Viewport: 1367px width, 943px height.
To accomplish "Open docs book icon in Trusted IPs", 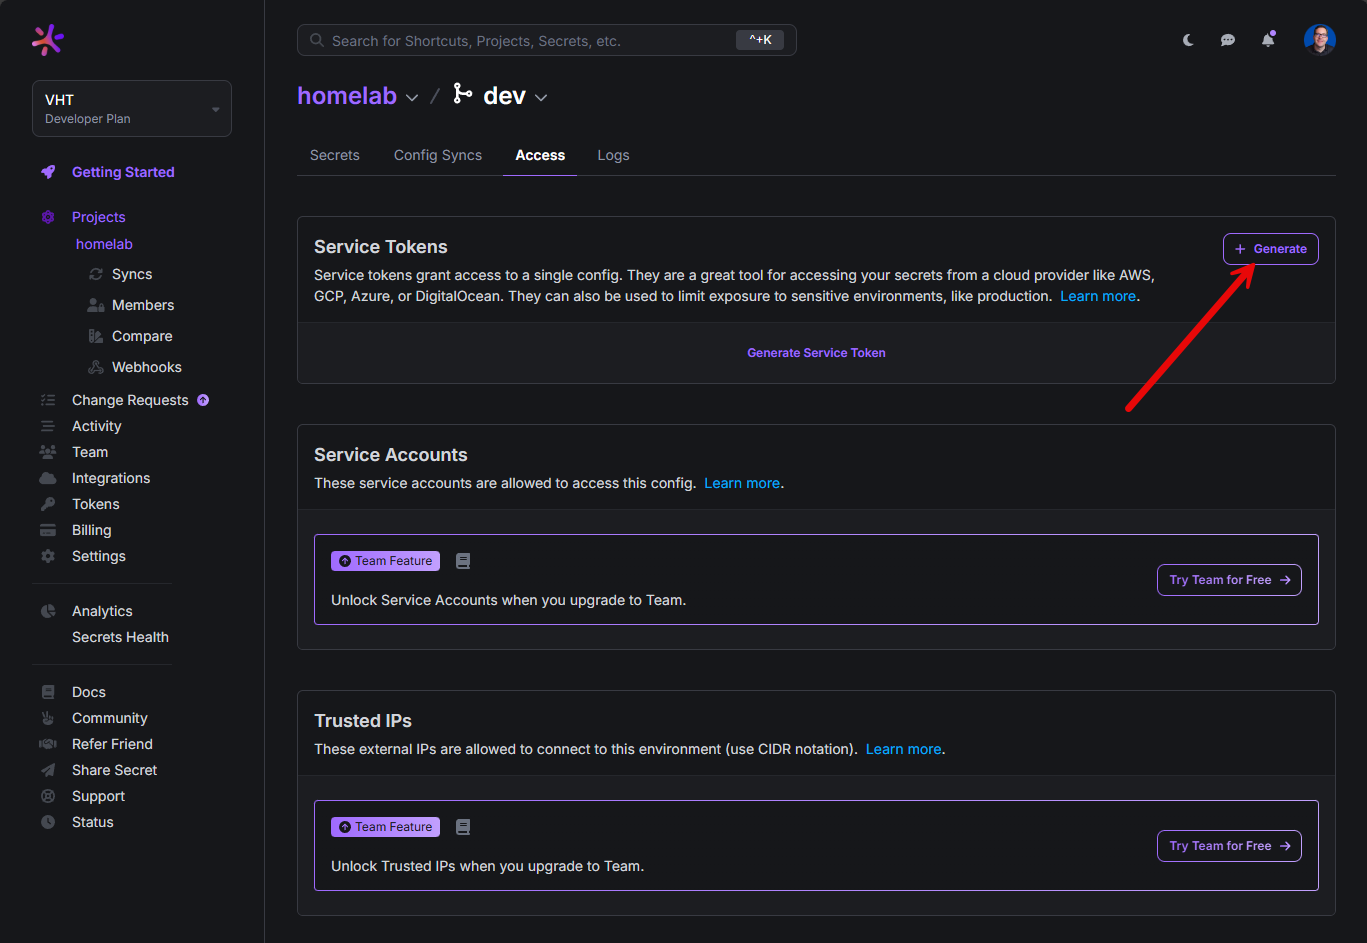I will click(463, 827).
